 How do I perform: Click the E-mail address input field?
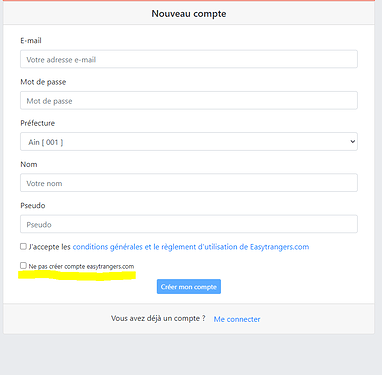click(x=189, y=59)
